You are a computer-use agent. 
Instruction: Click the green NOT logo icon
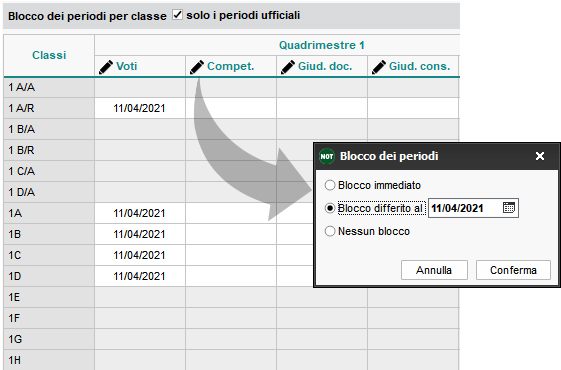click(x=327, y=156)
